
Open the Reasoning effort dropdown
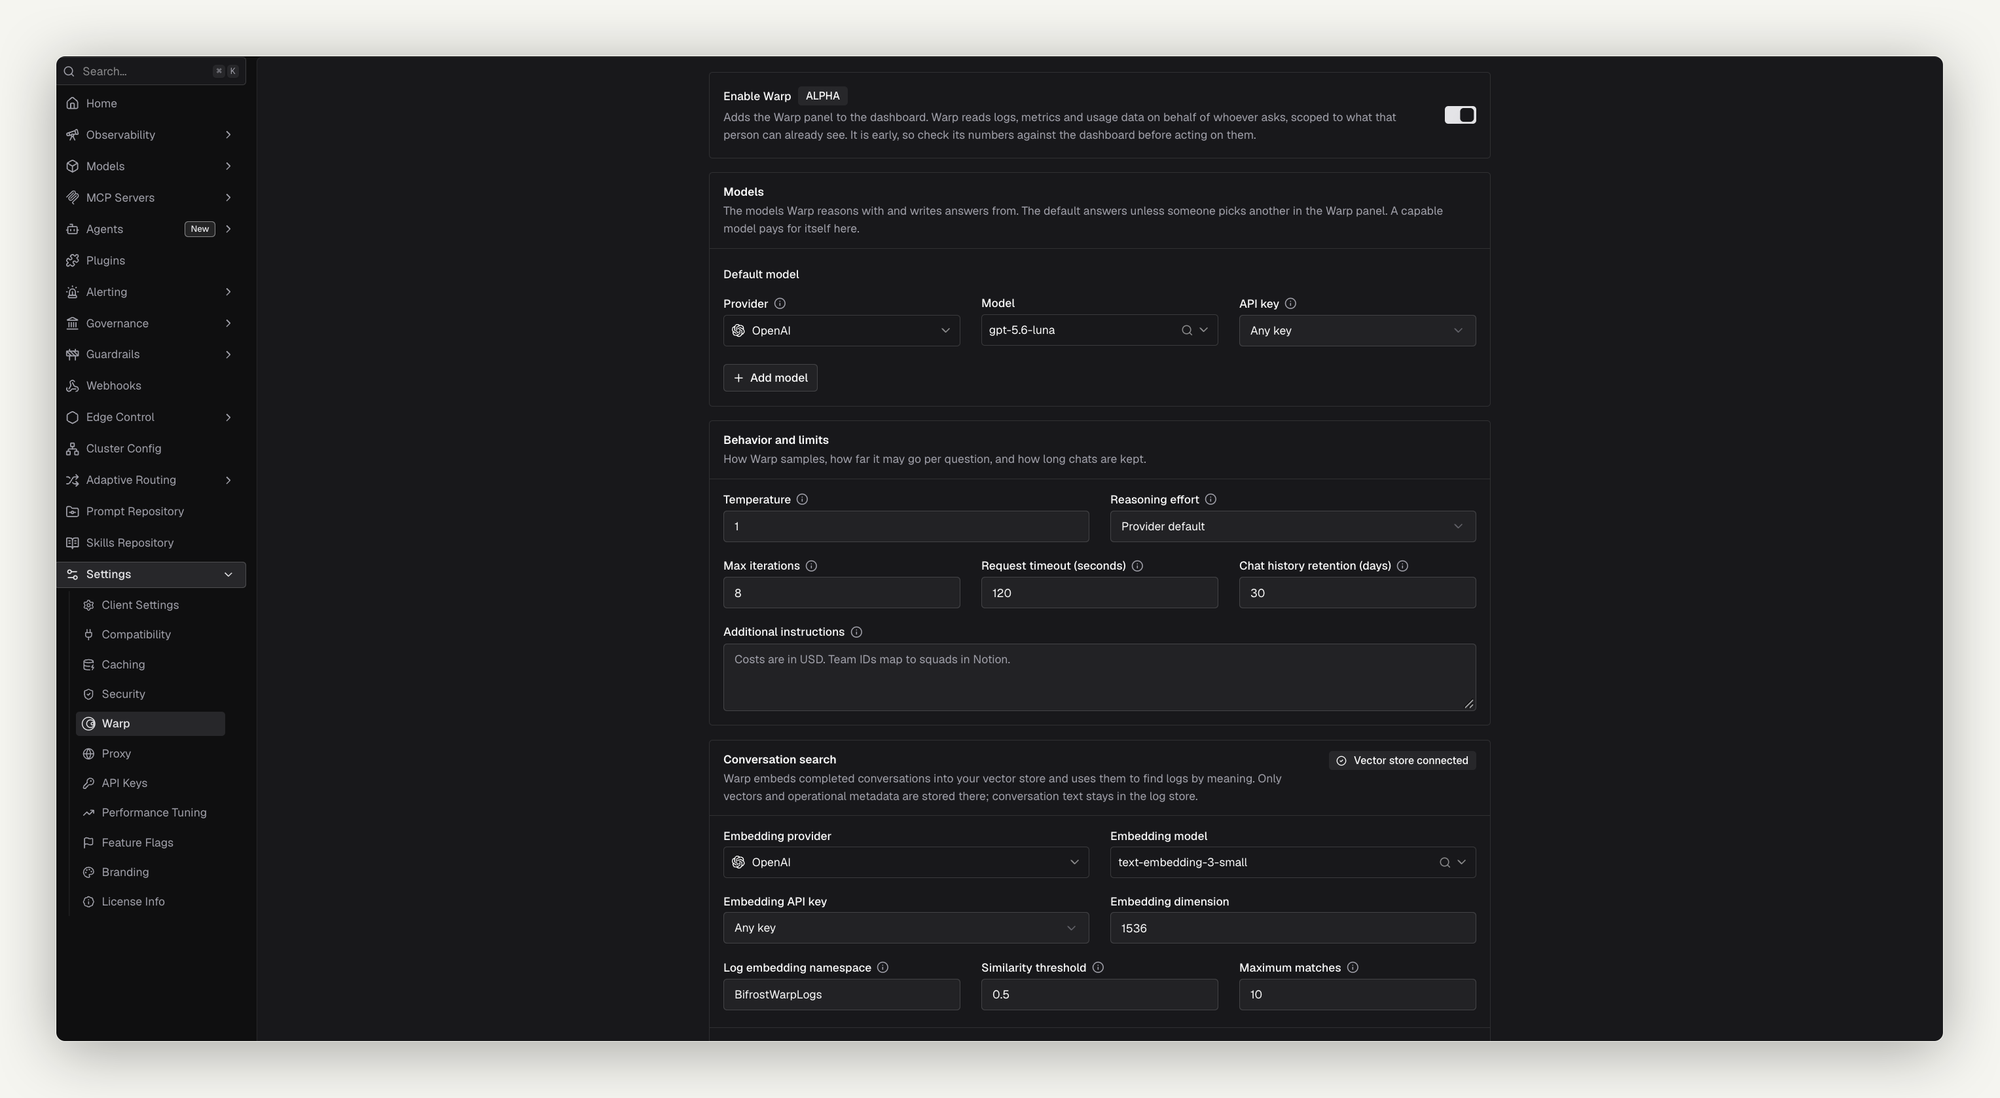coord(1292,527)
